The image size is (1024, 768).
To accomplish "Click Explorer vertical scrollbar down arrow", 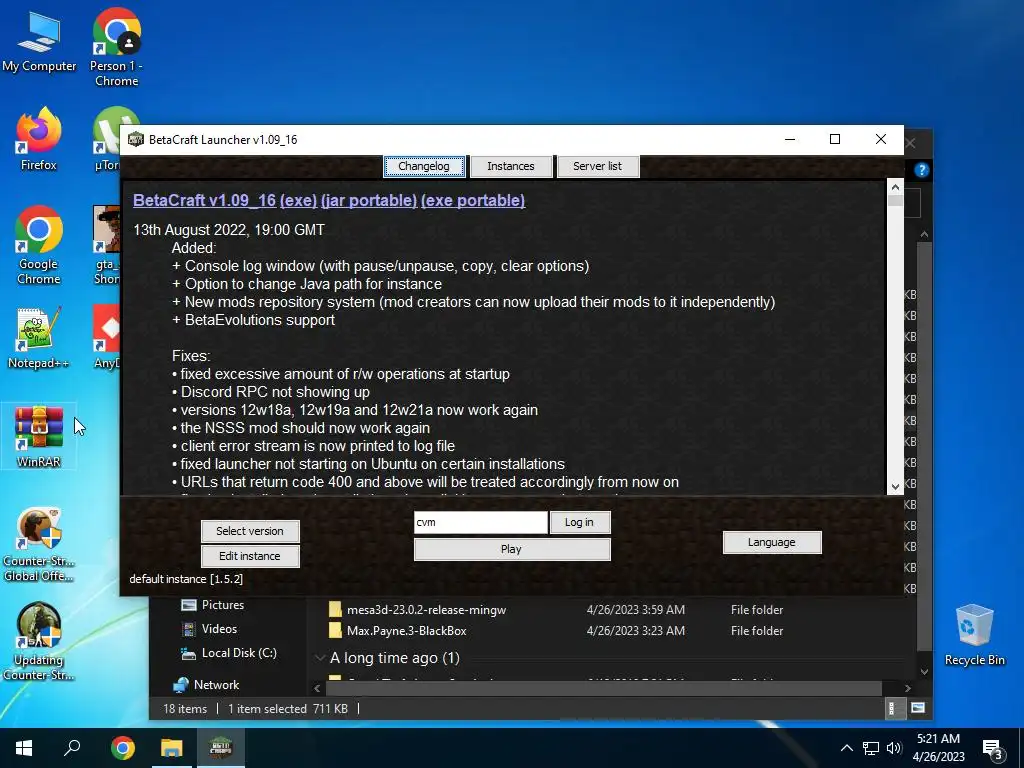I will tap(925, 672).
